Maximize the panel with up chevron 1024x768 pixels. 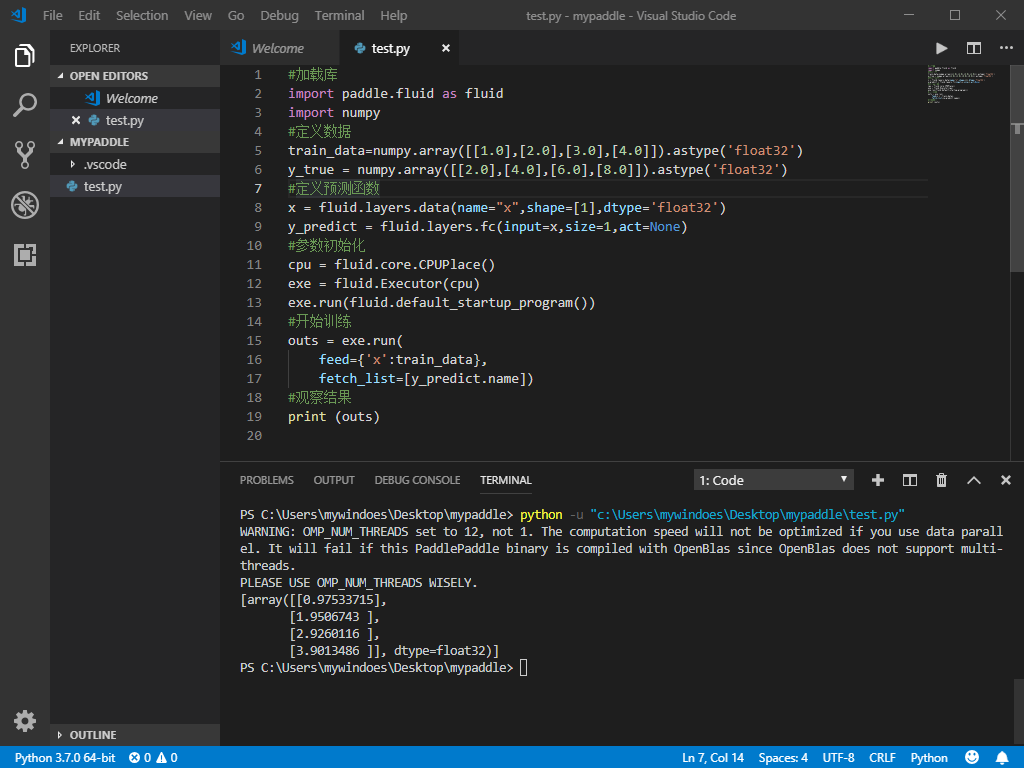[x=974, y=480]
